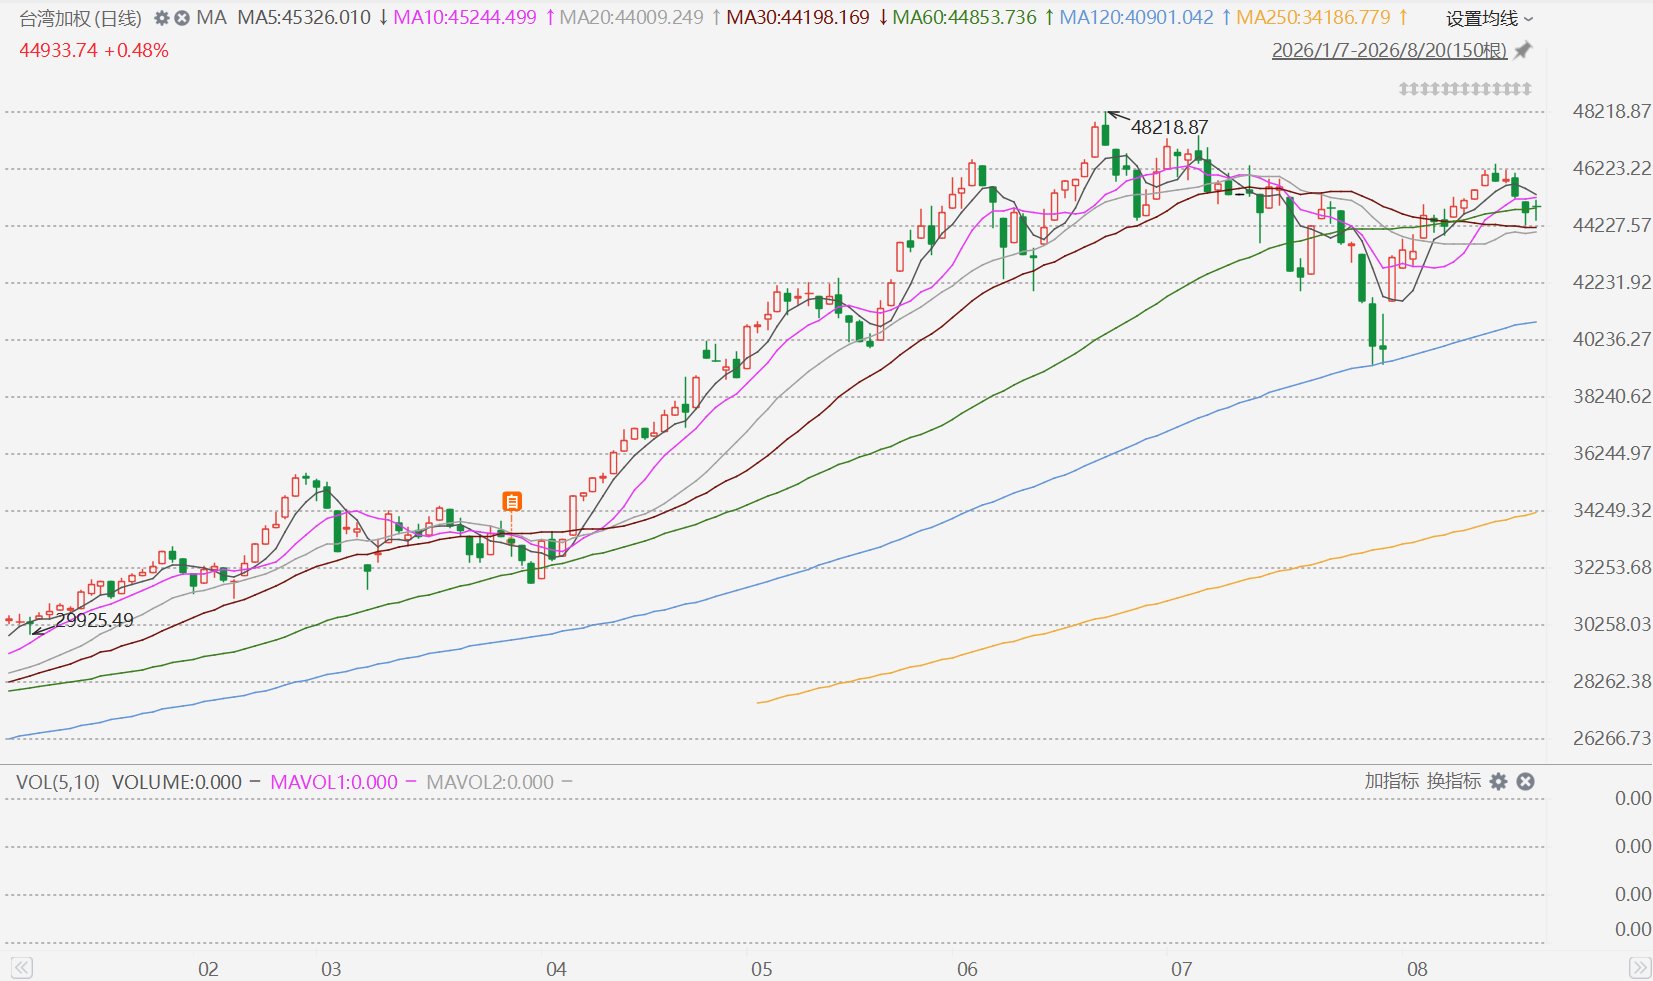Click the 05 month label on time axis
This screenshot has width=1653, height=981.
coord(762,969)
